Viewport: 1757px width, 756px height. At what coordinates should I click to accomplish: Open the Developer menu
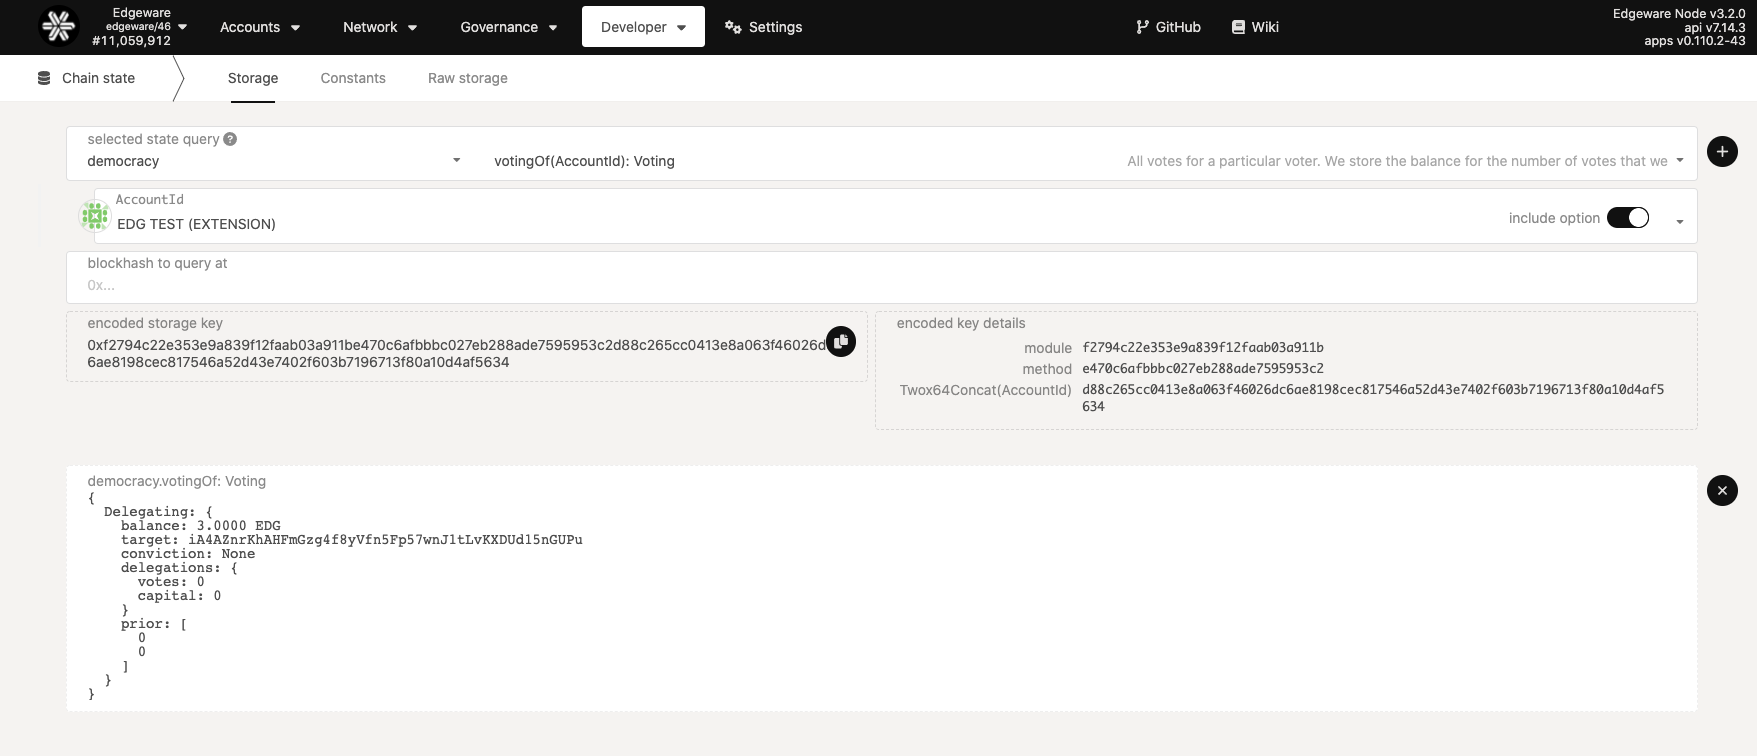(643, 27)
